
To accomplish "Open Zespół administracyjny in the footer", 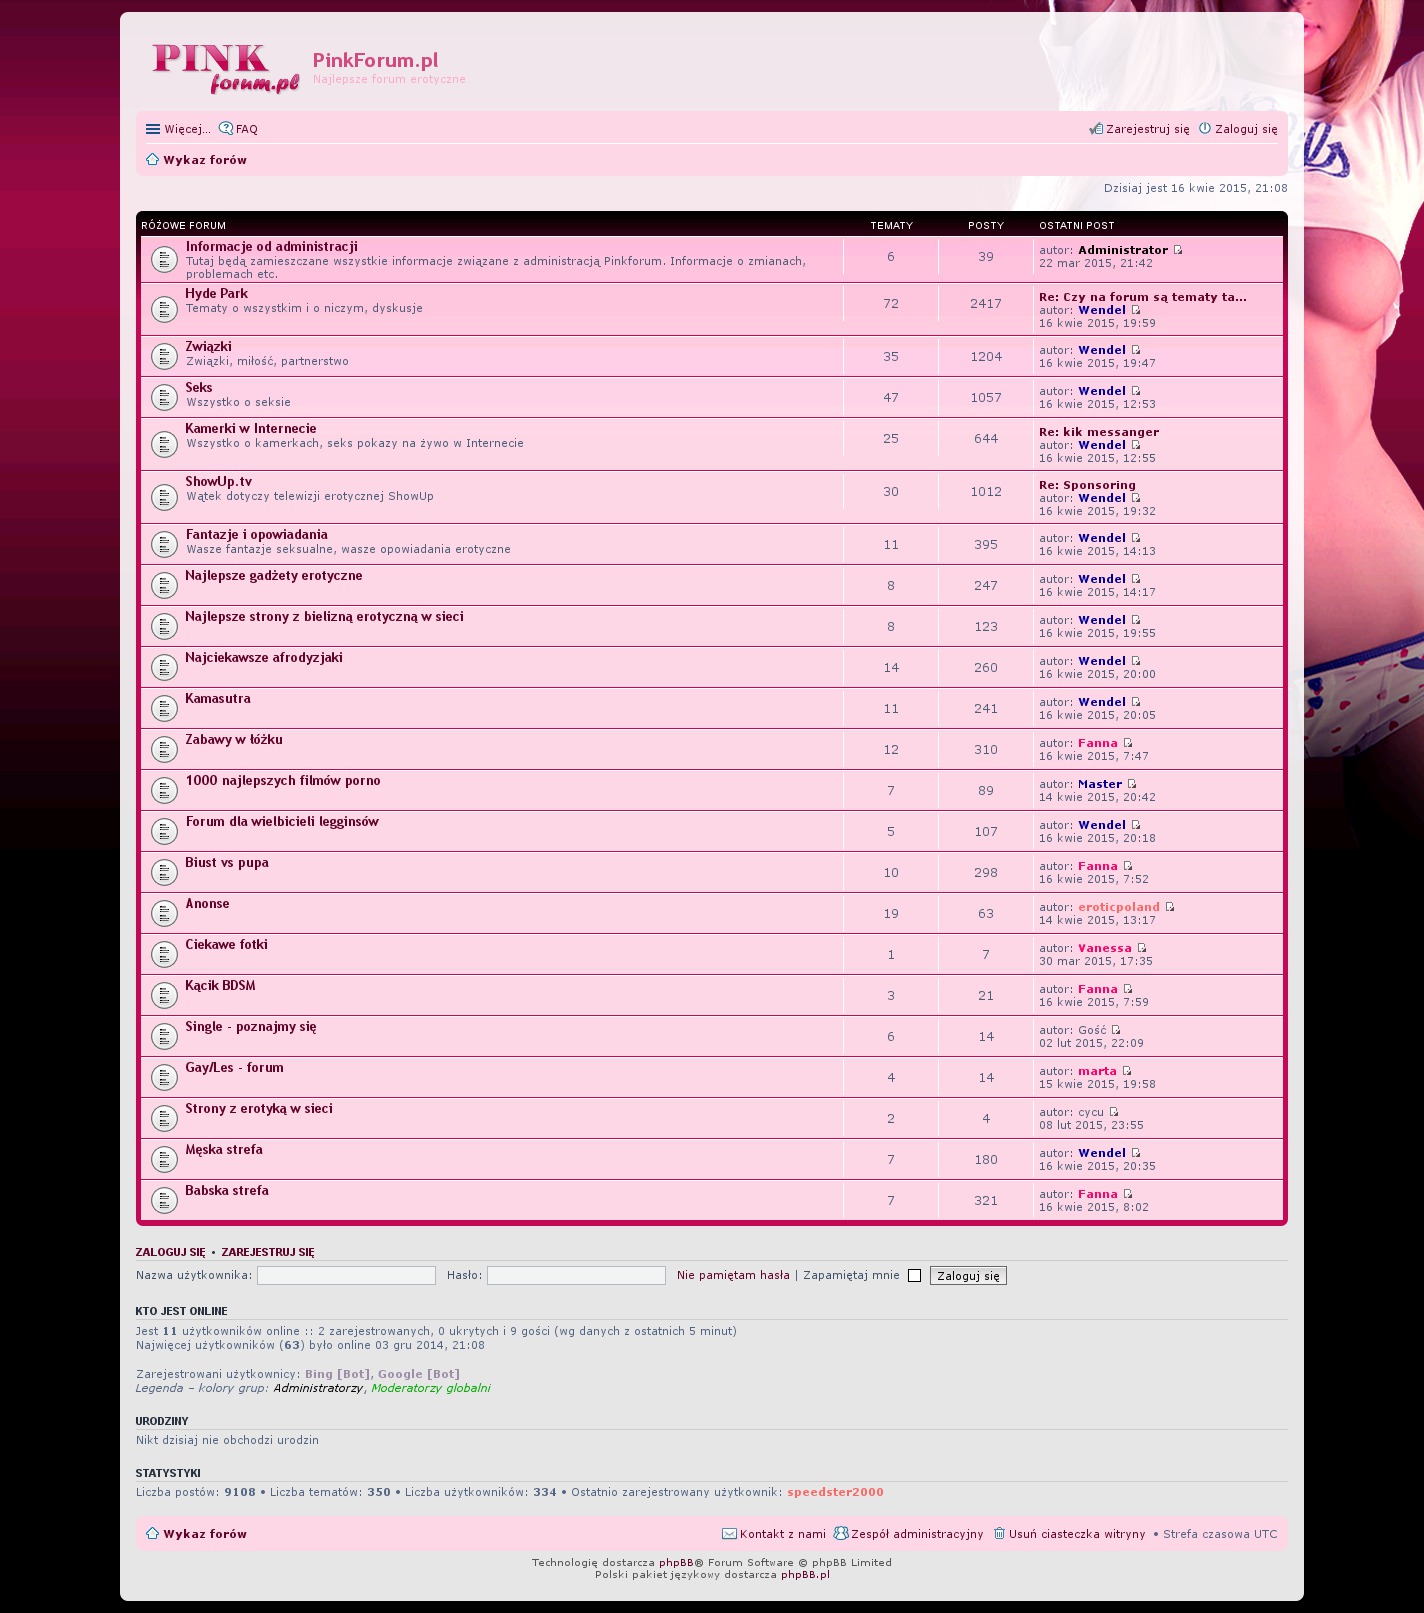I will click(909, 1534).
